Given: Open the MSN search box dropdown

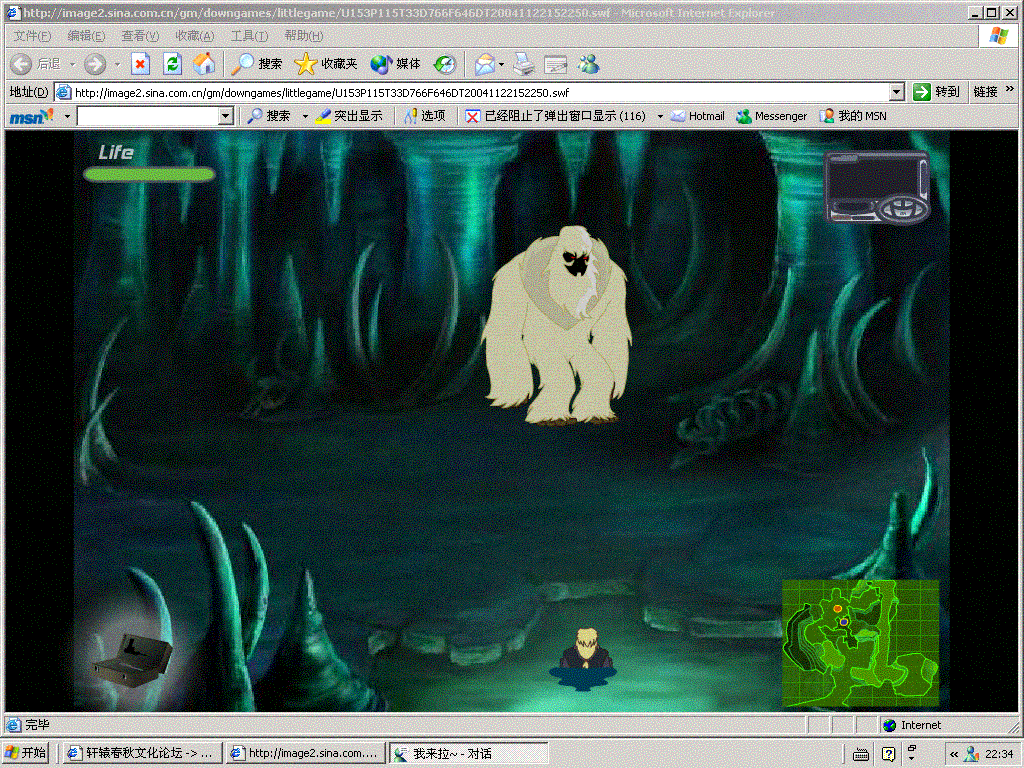Looking at the screenshot, I should [225, 116].
